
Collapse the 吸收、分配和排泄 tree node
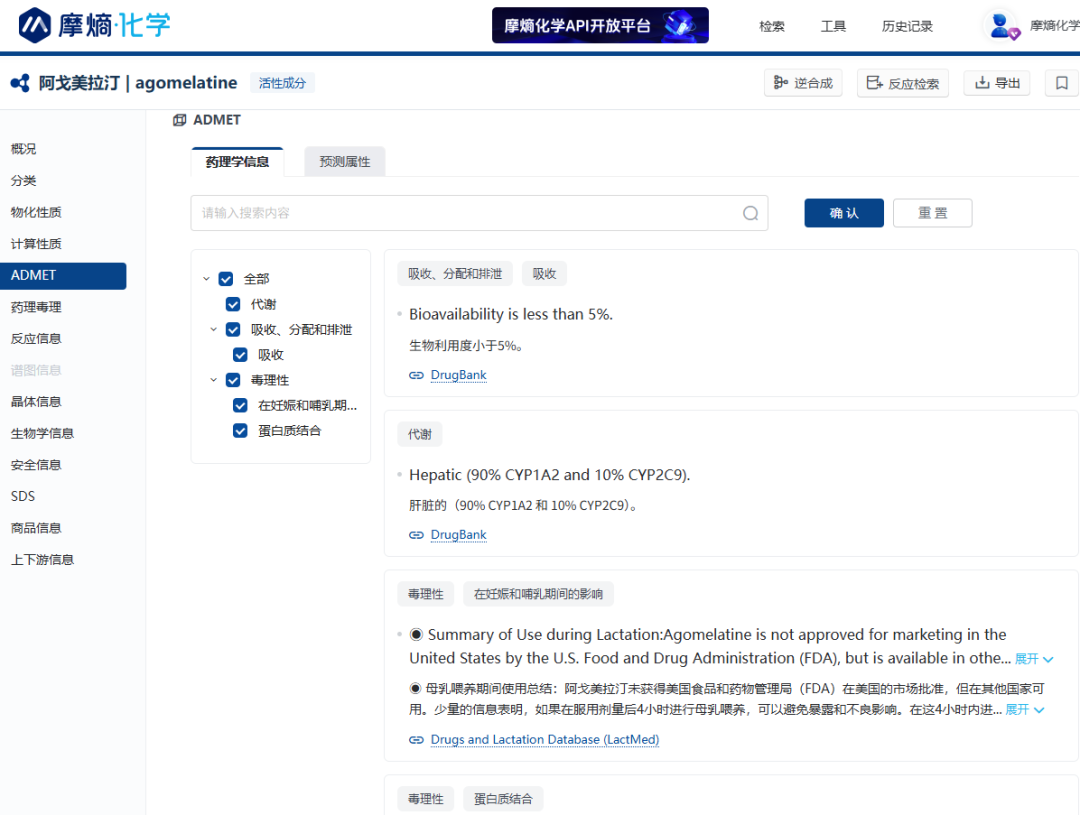(x=213, y=329)
